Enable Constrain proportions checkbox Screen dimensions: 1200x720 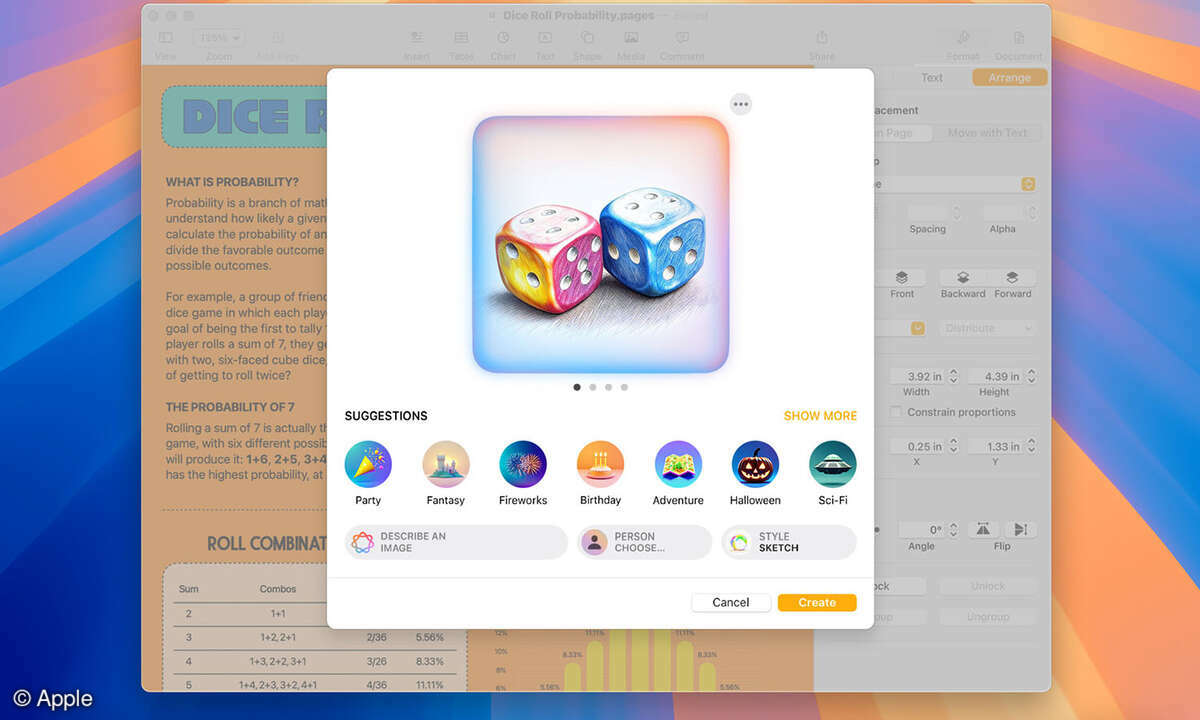point(896,412)
